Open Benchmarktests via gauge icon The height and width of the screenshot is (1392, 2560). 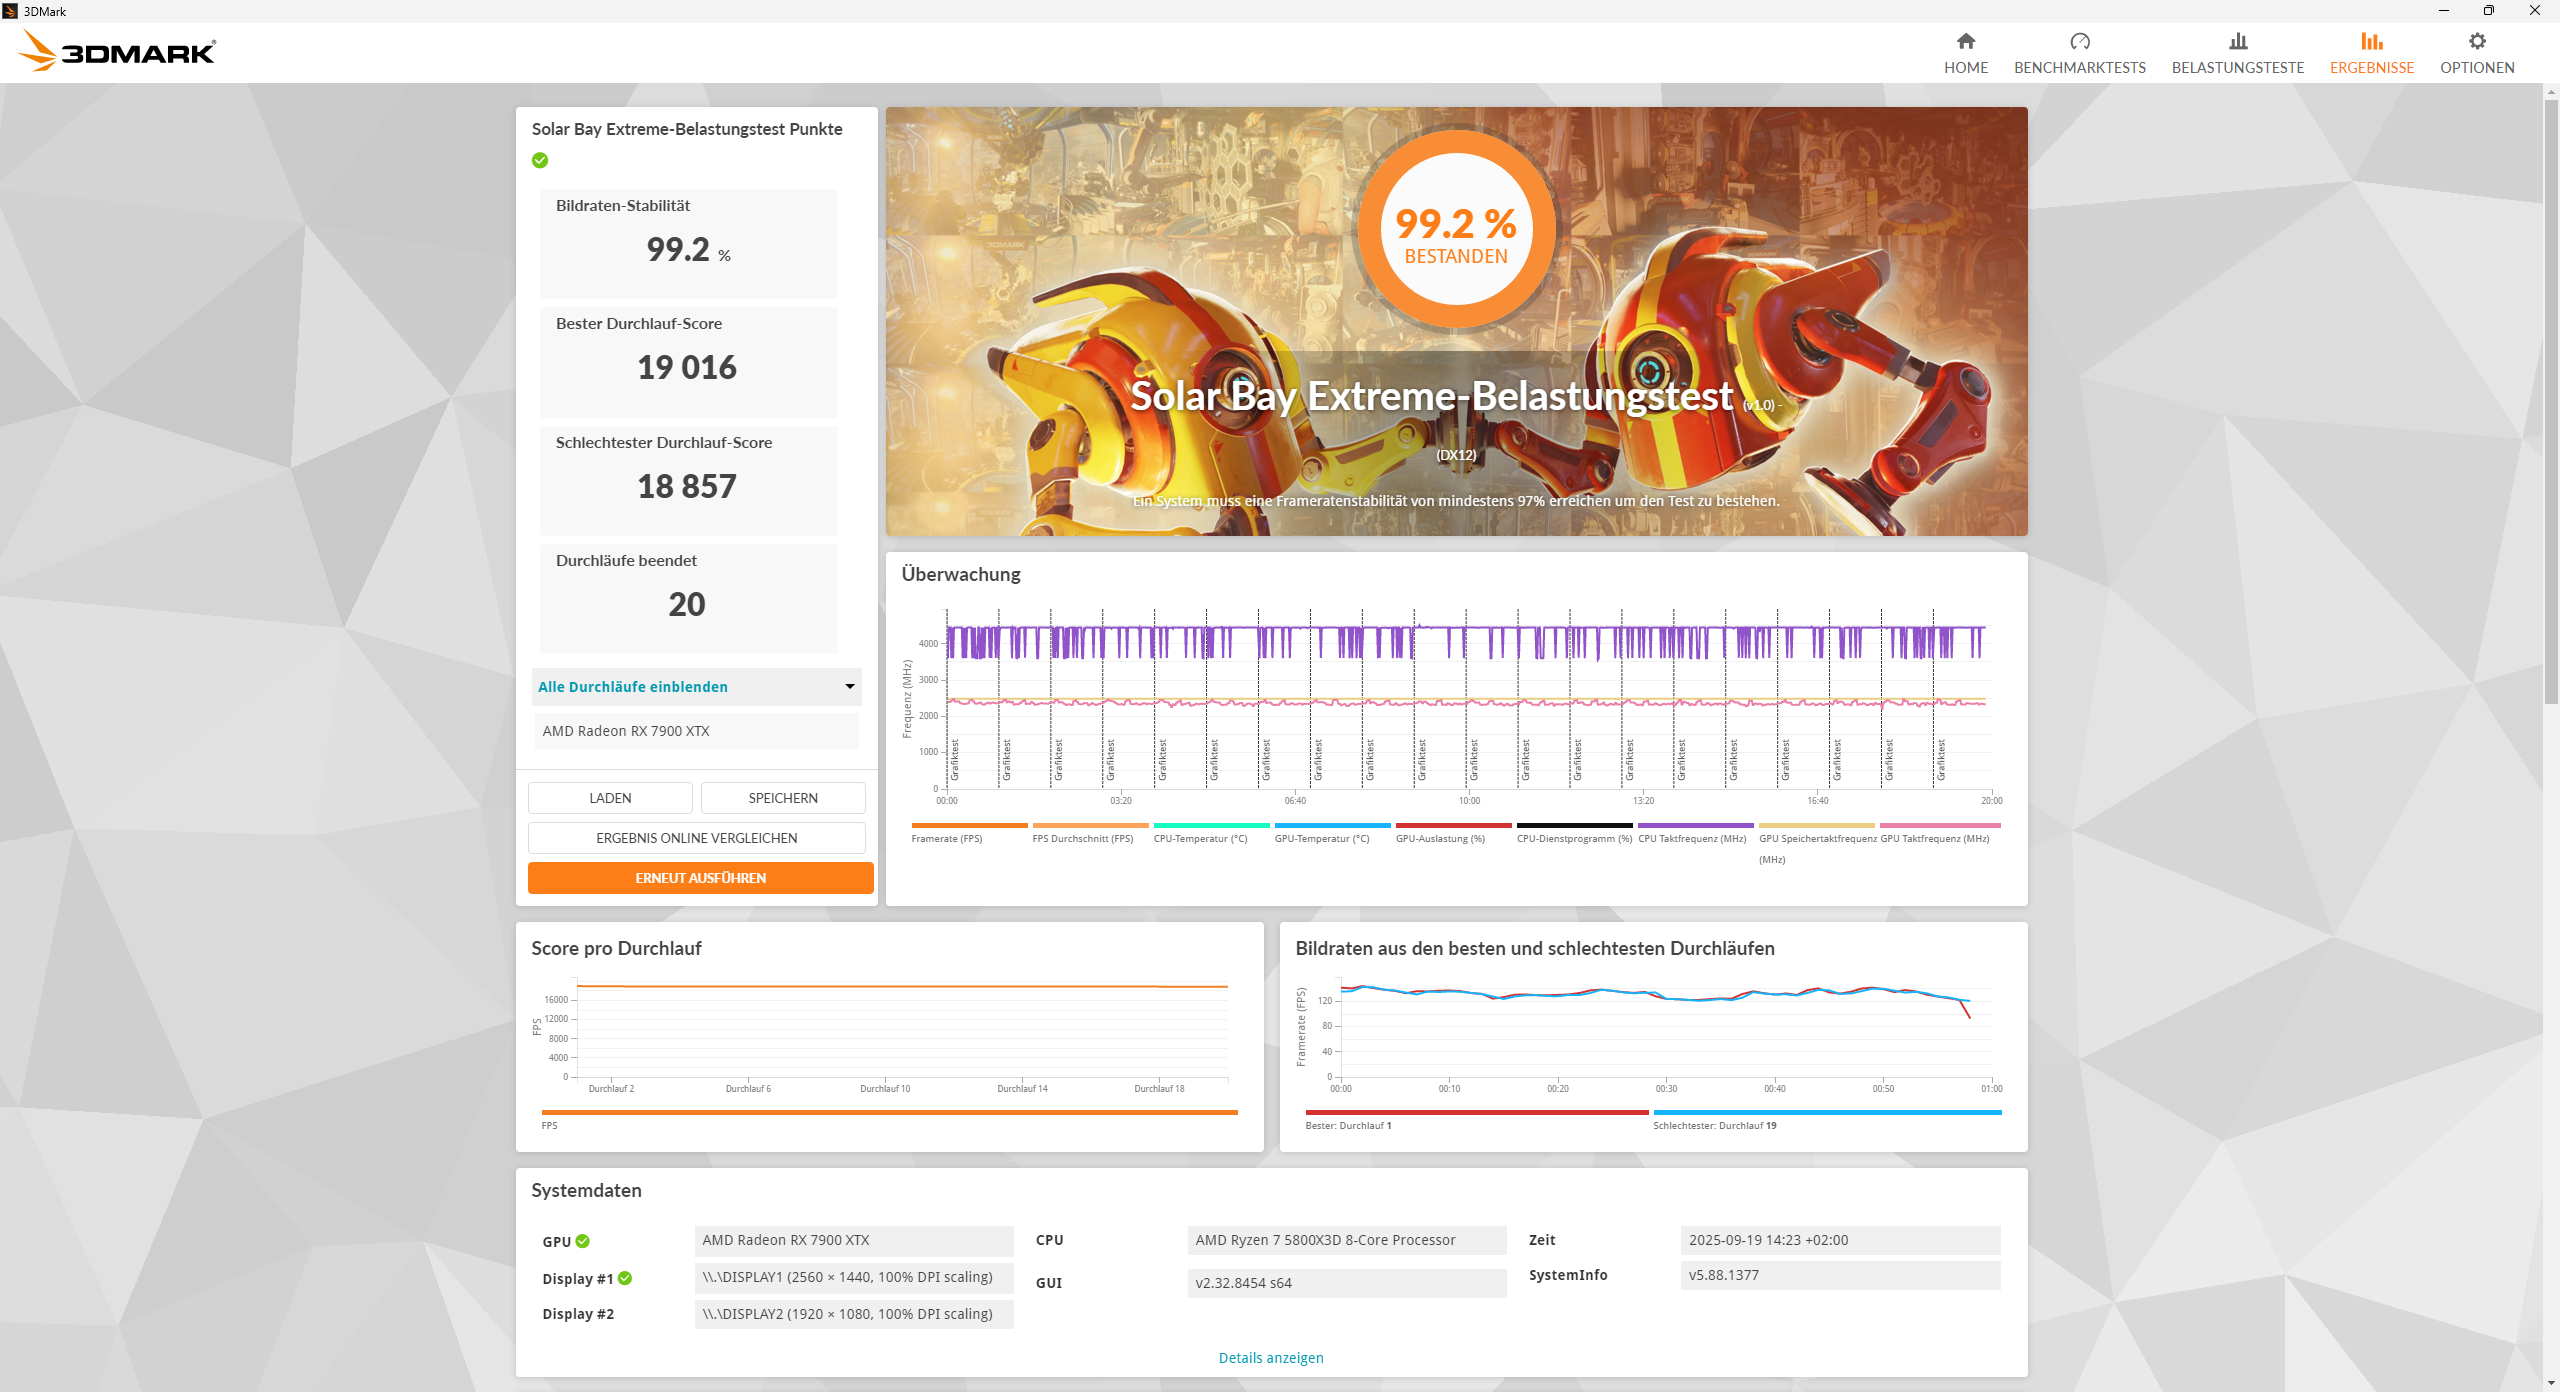coord(2079,41)
